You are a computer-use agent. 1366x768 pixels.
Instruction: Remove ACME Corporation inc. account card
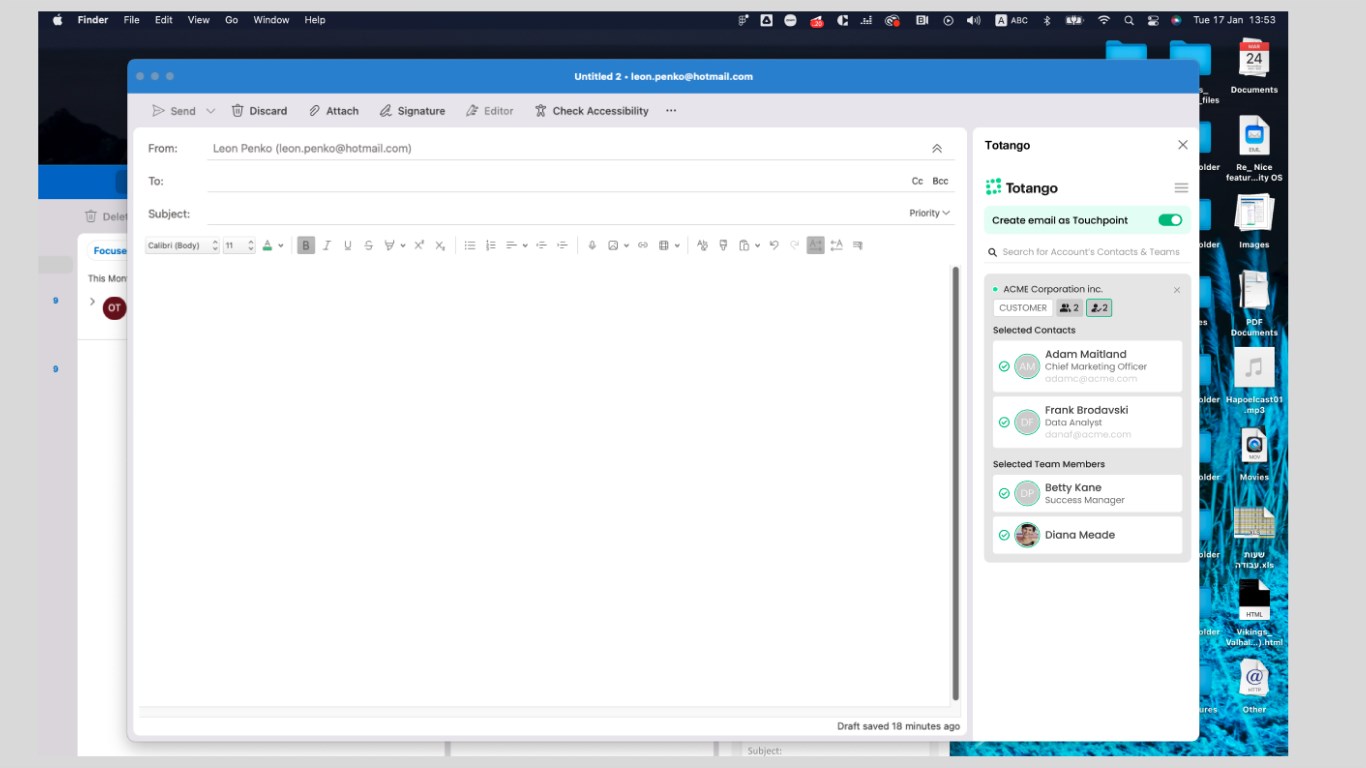pyautogui.click(x=1177, y=290)
